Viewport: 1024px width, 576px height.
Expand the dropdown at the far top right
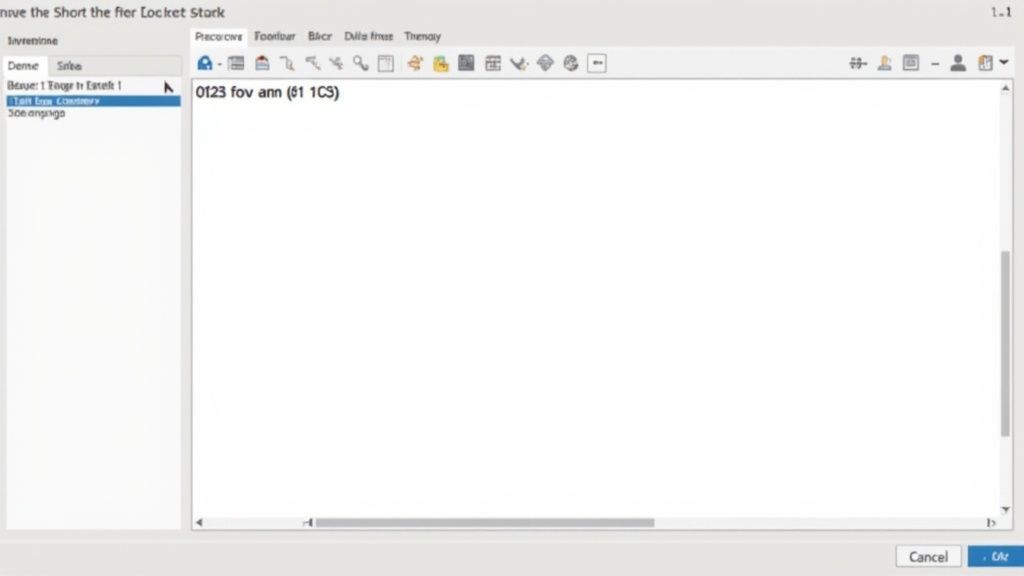[1005, 62]
